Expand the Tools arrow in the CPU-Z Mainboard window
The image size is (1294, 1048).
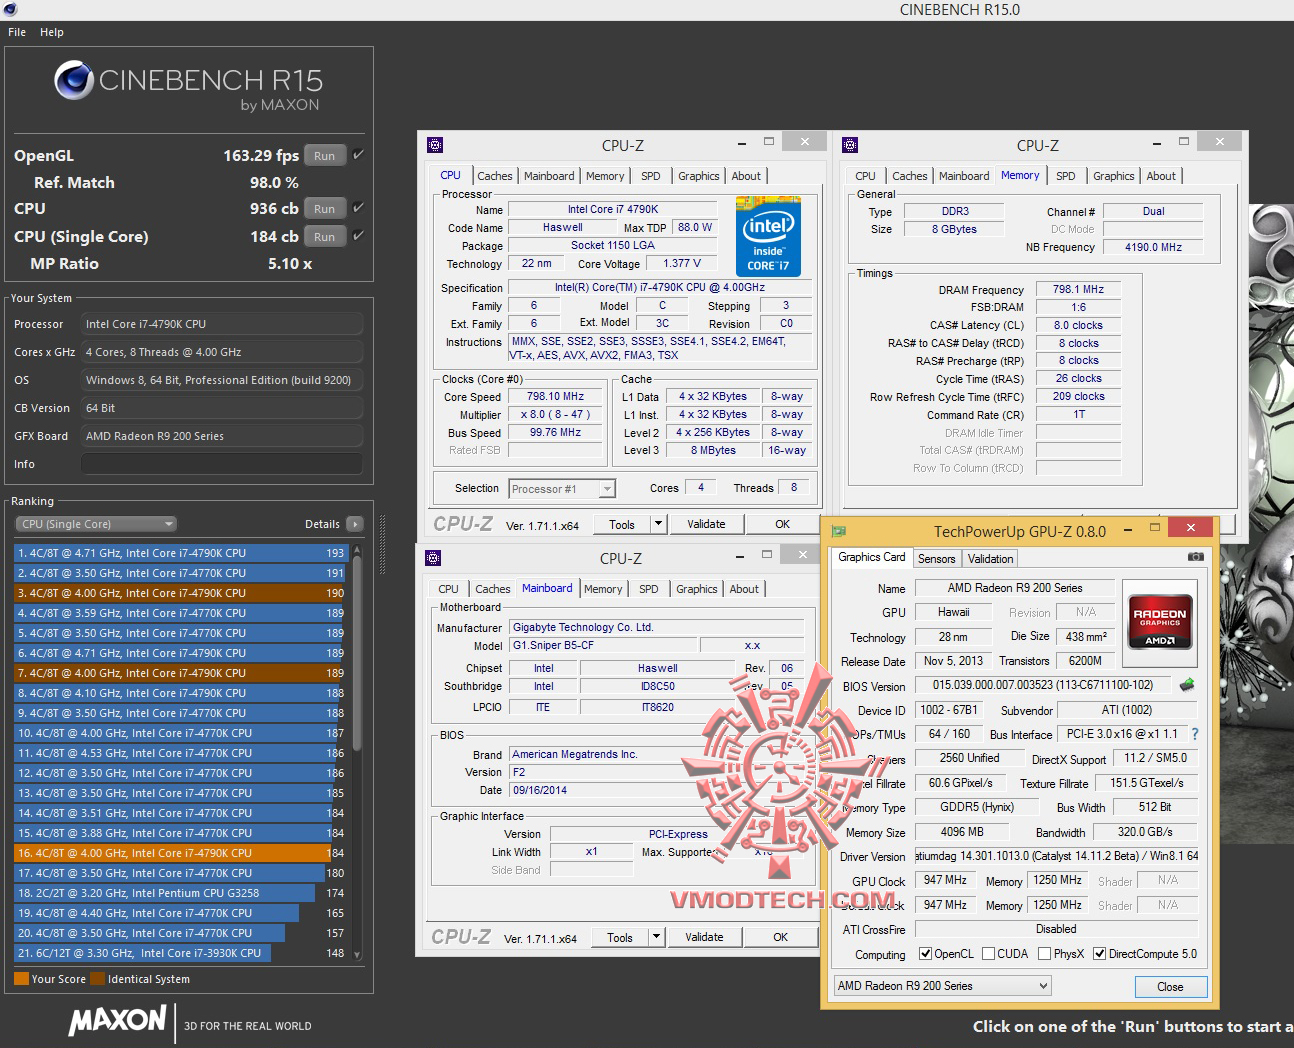[656, 937]
